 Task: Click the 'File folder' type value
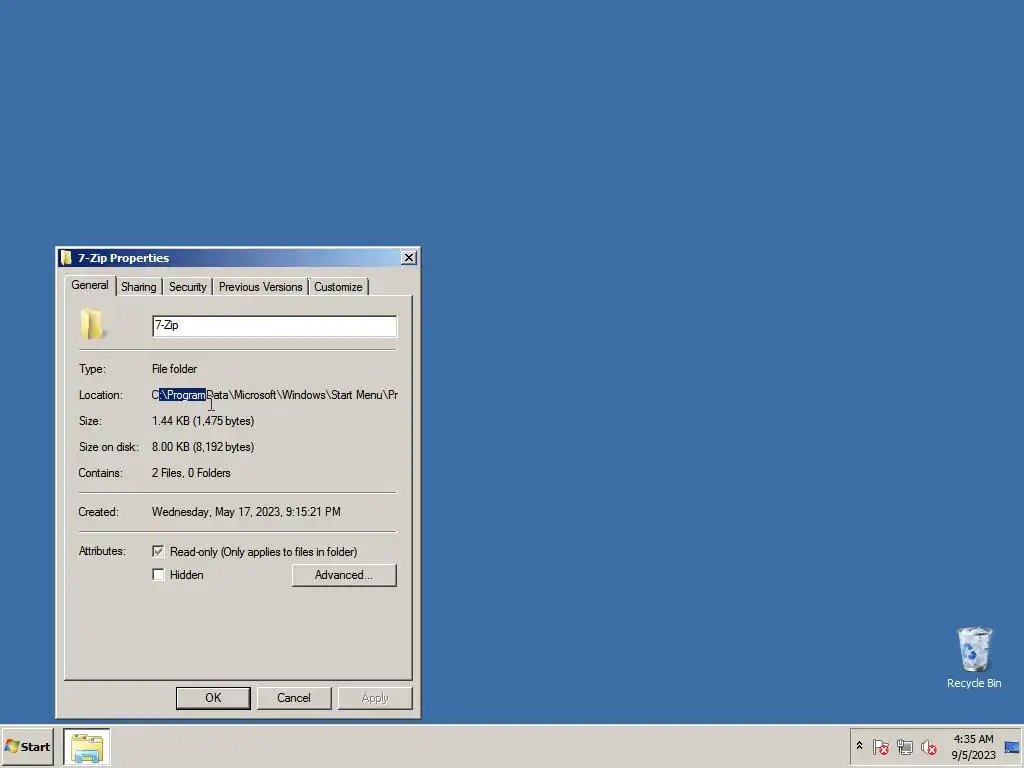click(x=174, y=369)
